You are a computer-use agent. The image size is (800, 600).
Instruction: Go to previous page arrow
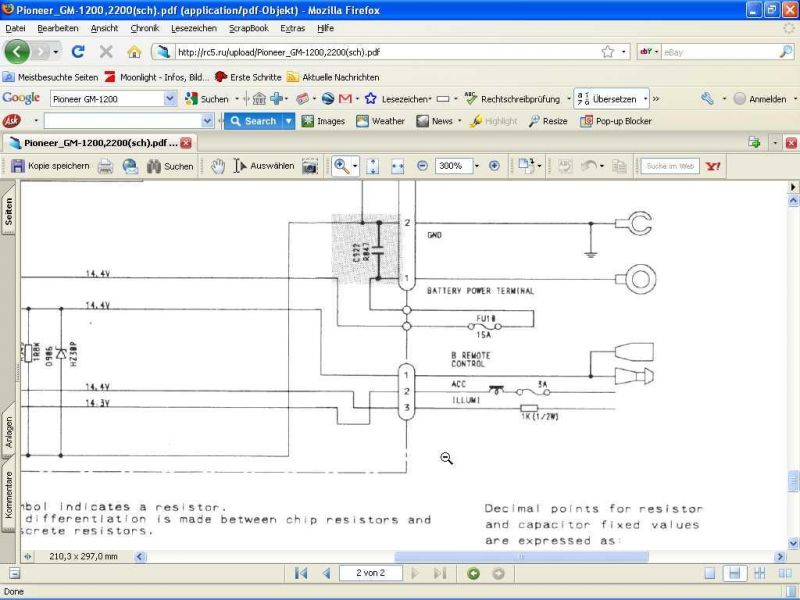tap(327, 573)
